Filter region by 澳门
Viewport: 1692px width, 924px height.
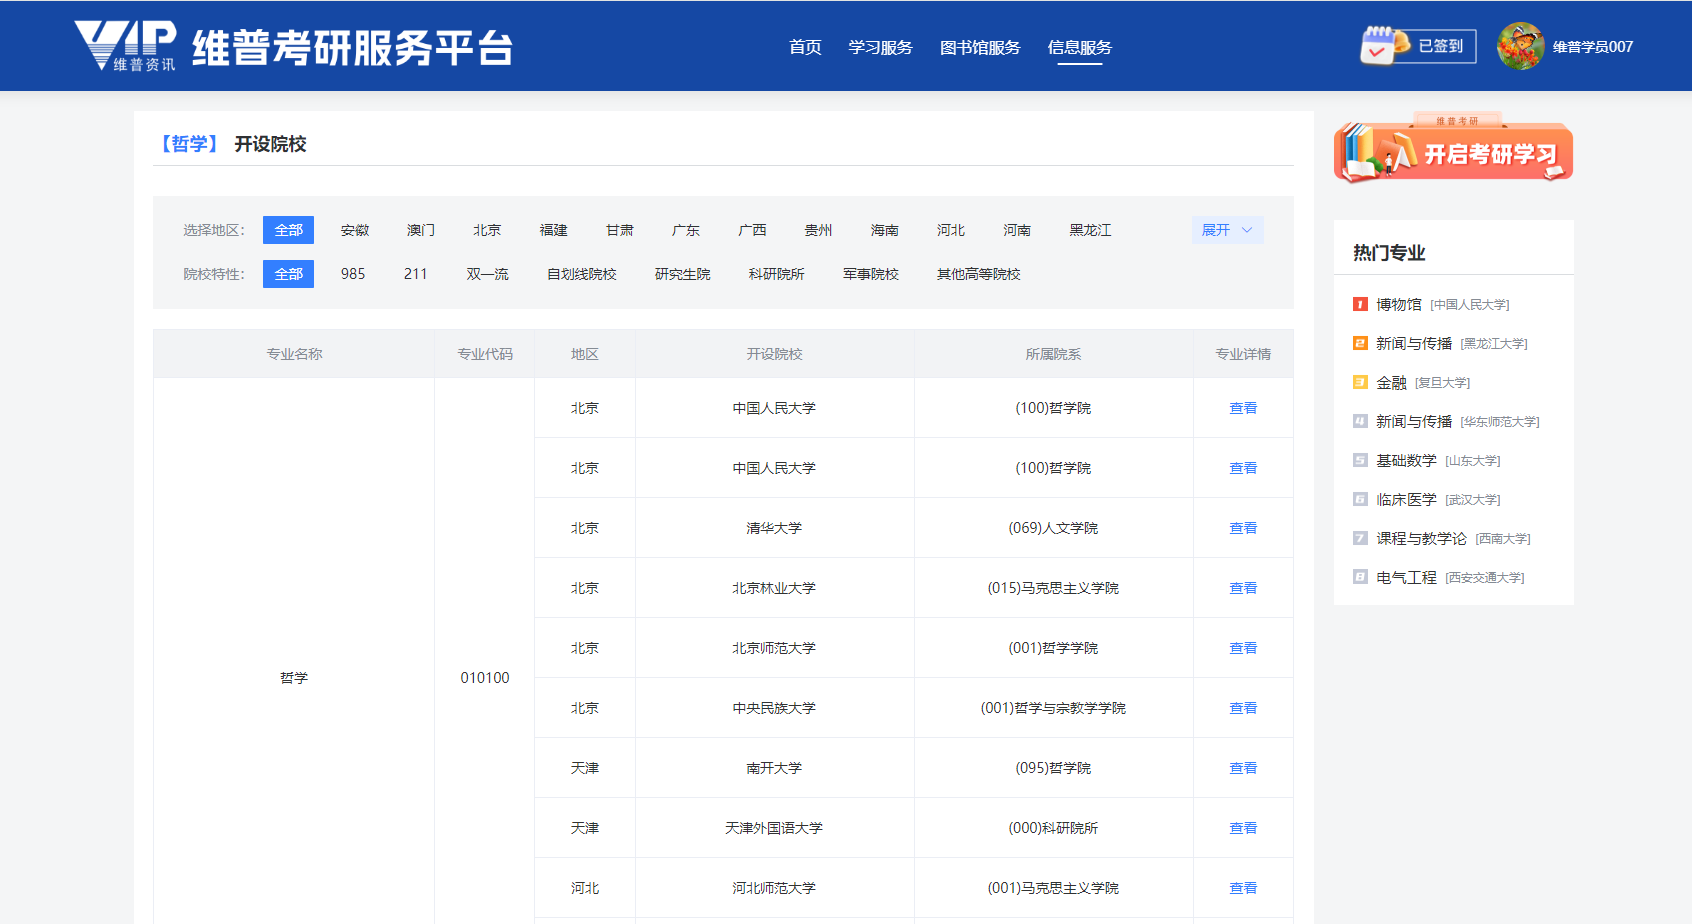(x=421, y=230)
